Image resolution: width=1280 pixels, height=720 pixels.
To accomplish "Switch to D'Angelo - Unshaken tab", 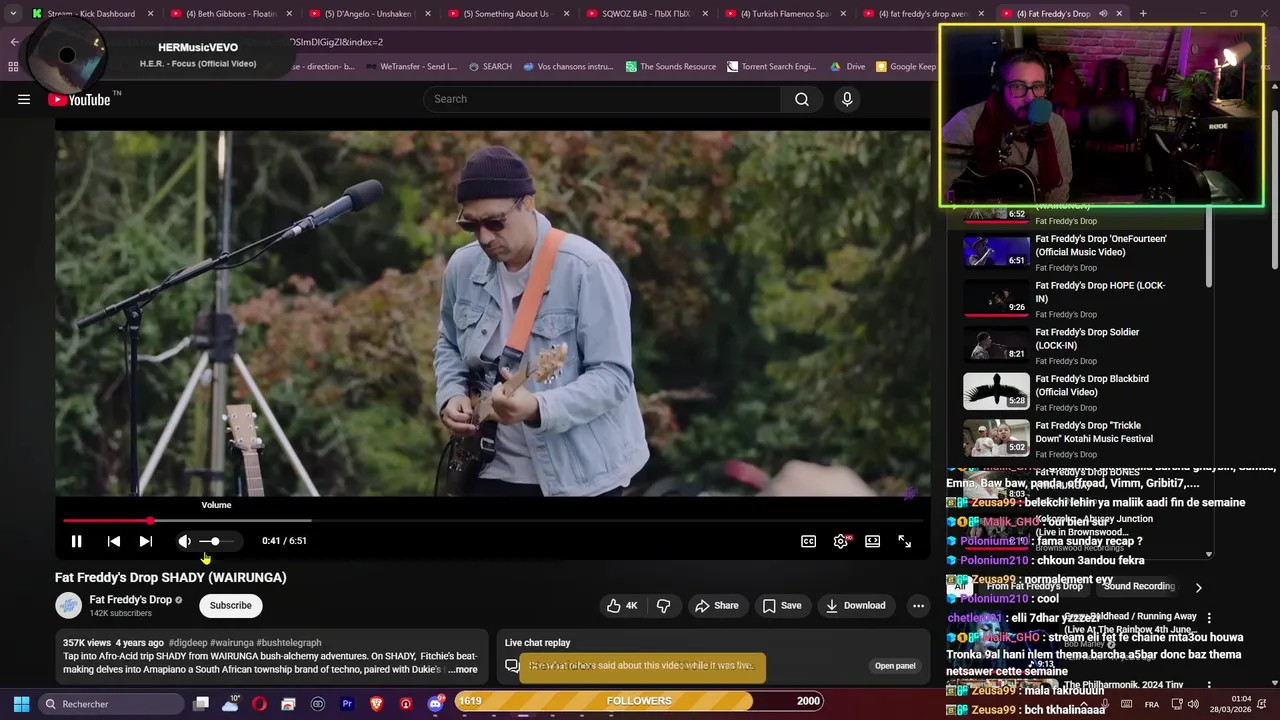I will pyautogui.click(x=369, y=14).
